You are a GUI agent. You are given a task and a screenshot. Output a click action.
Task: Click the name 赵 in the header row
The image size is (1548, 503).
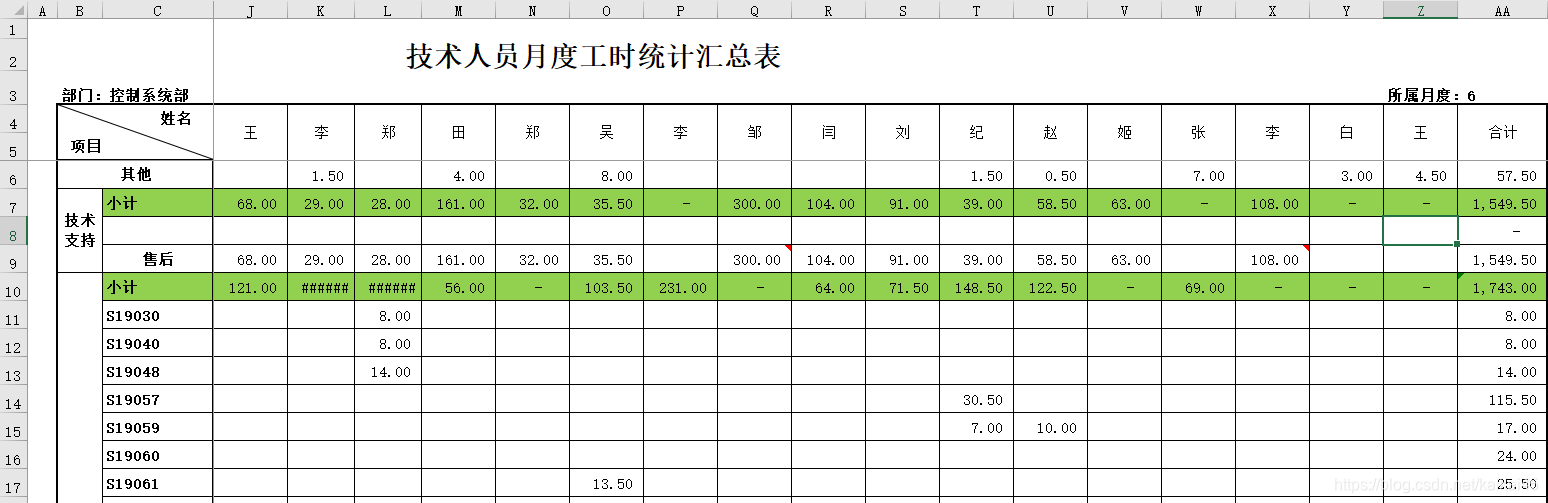(1050, 132)
